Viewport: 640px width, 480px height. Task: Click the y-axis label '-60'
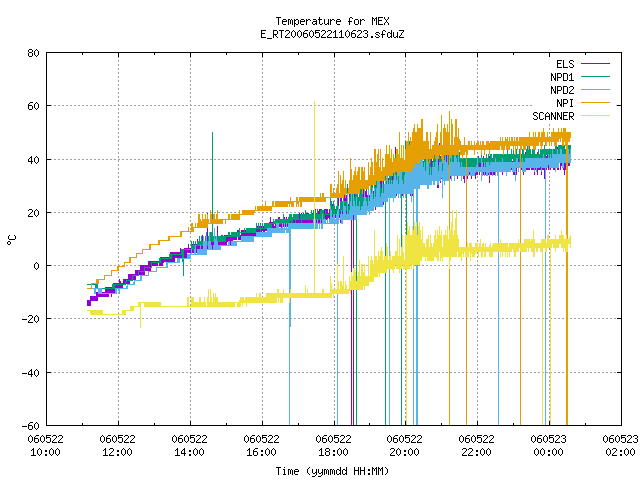tap(31, 426)
